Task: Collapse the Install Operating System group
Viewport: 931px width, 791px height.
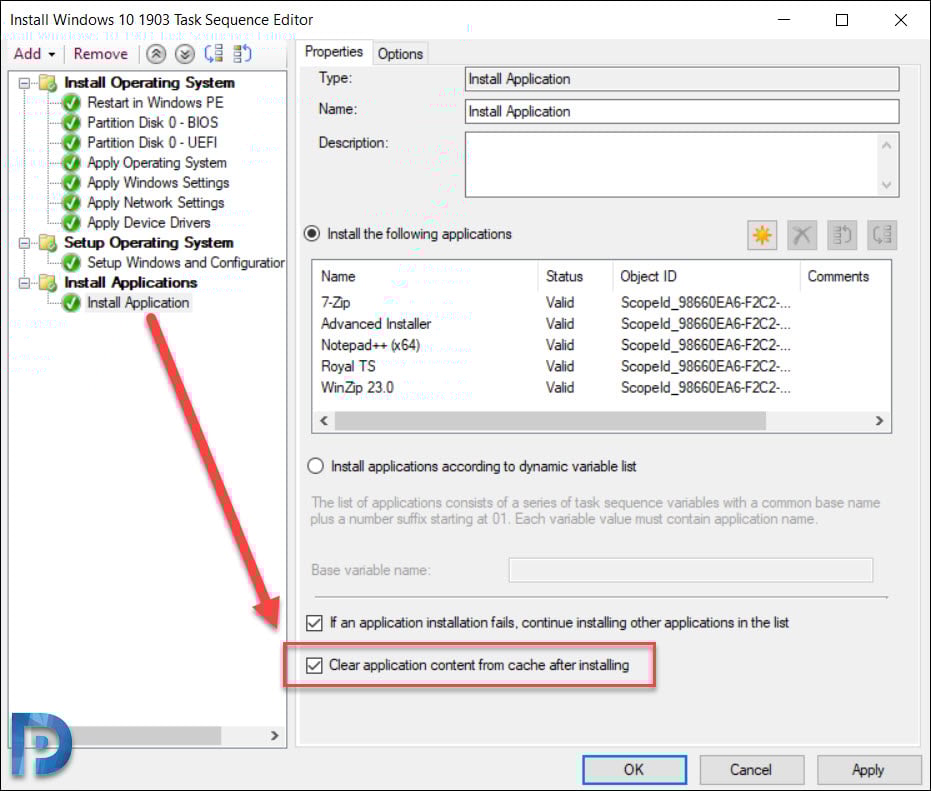Action: [x=24, y=83]
